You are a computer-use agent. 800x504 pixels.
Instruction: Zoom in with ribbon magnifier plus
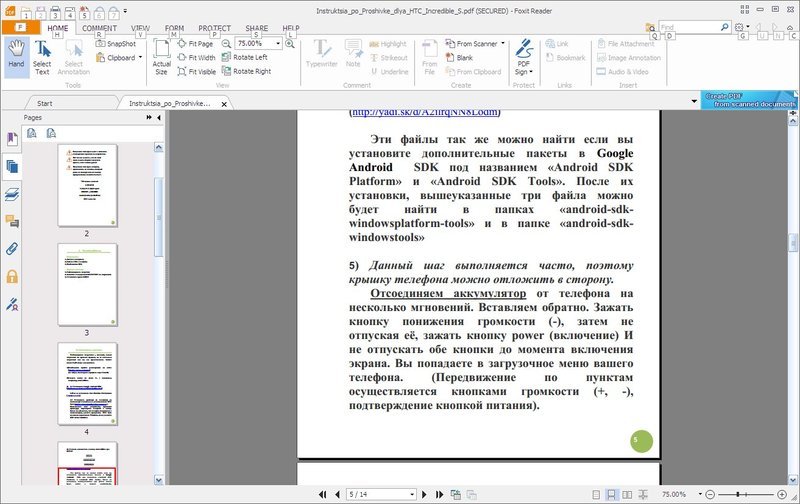pos(290,44)
